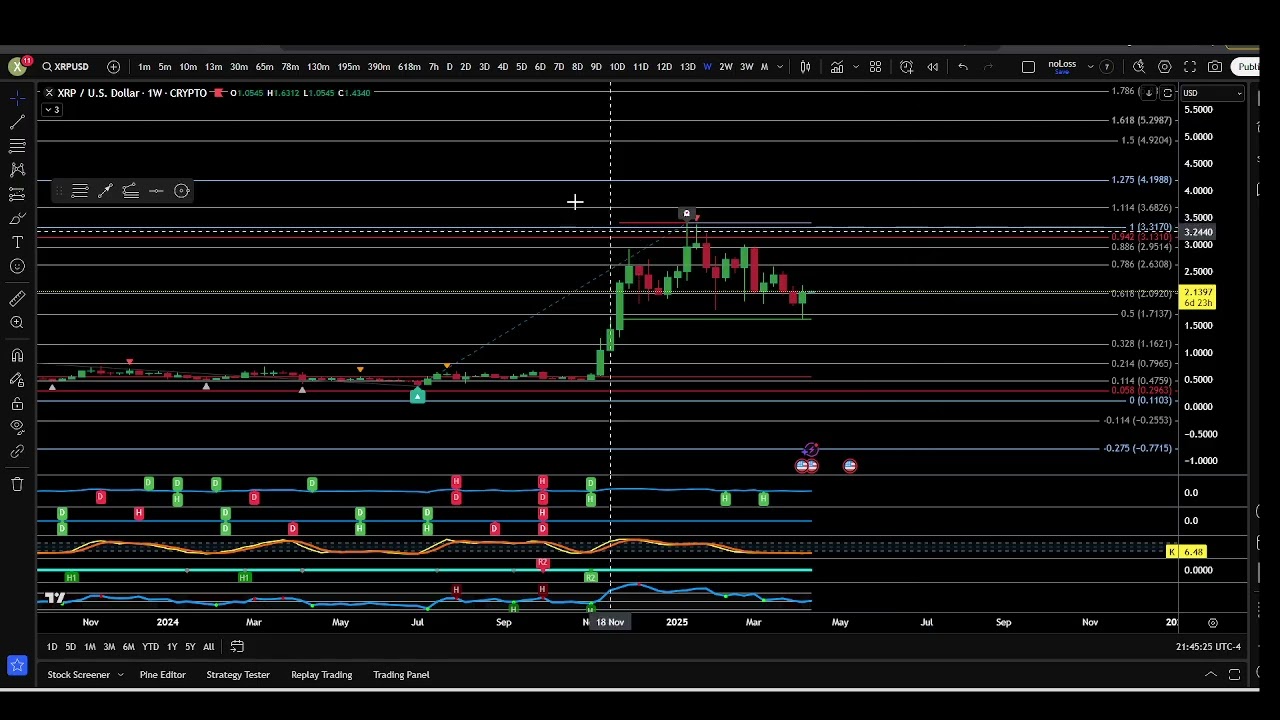The height and width of the screenshot is (720, 1280).
Task: Collapse the bottom panel chevron
Action: 1210,675
